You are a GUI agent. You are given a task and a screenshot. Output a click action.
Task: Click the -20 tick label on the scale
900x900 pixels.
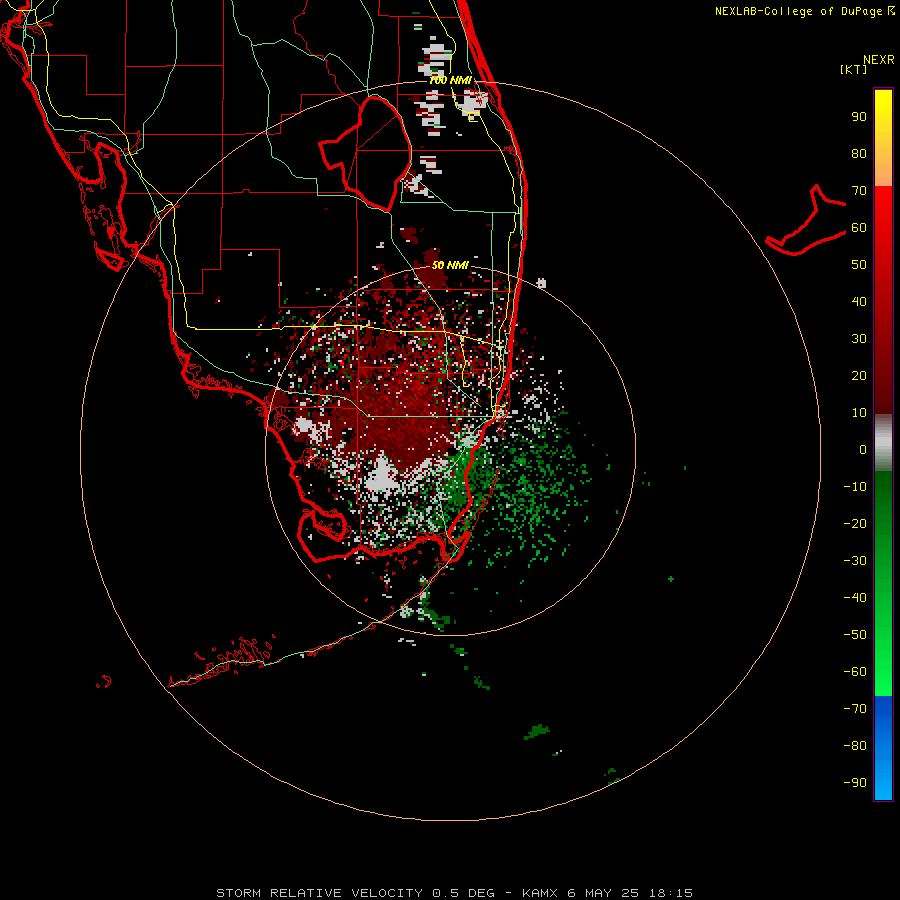click(855, 524)
